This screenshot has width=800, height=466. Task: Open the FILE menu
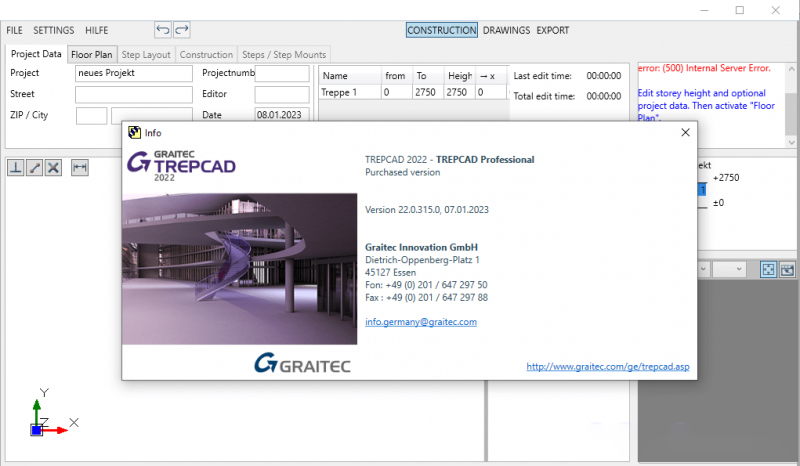tap(14, 30)
